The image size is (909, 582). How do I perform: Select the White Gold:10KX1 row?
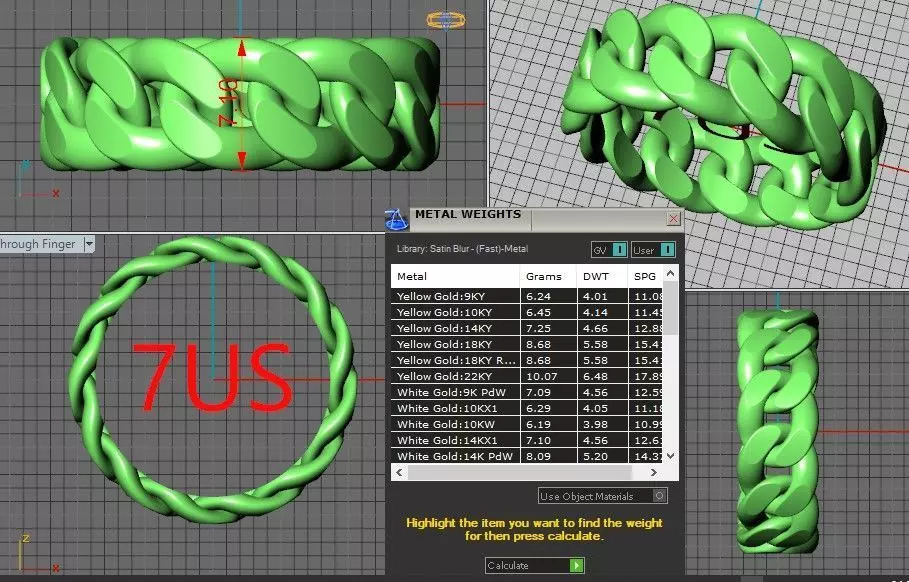(526, 408)
